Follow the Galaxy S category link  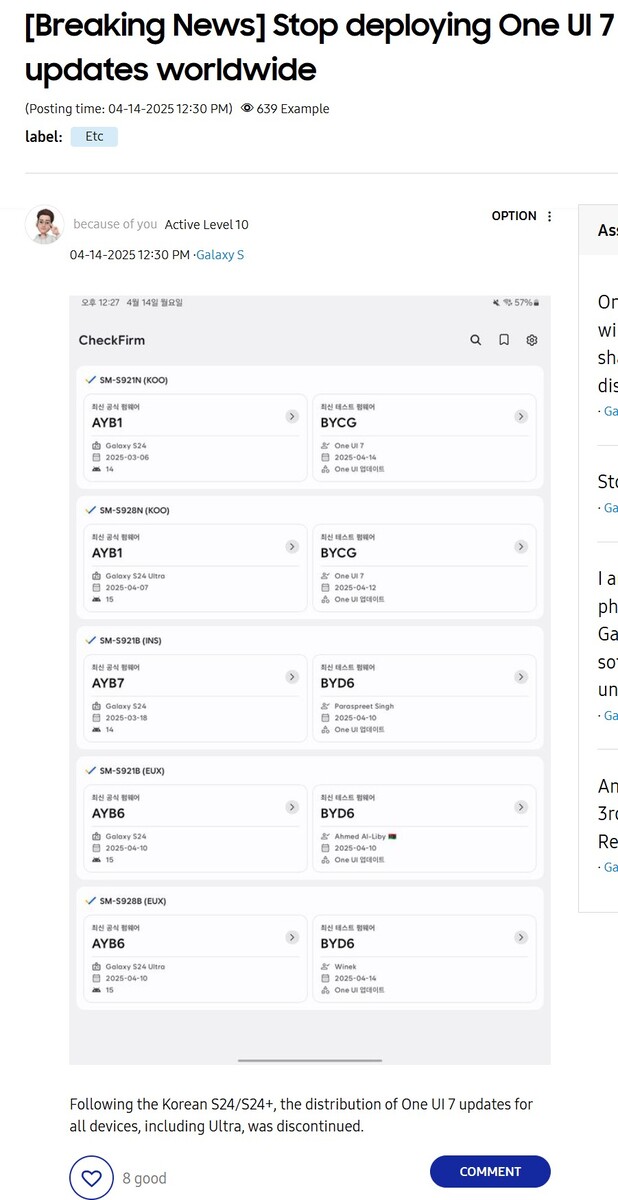tap(220, 255)
